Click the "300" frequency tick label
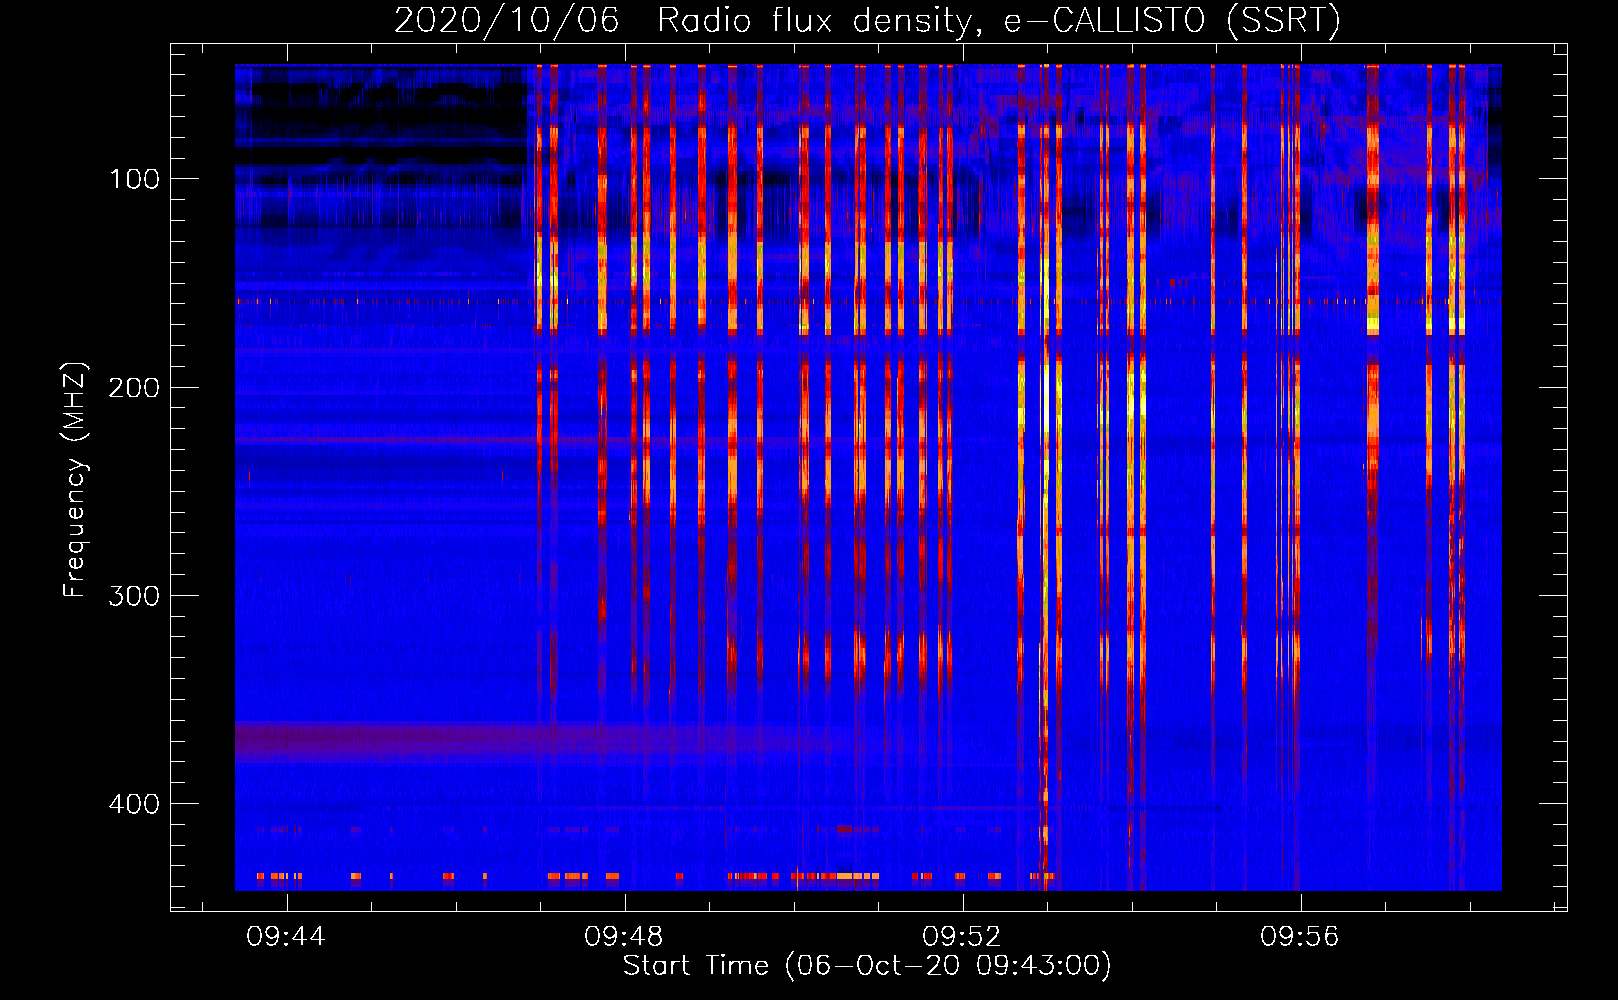The height and width of the screenshot is (1000, 1618). tap(134, 596)
